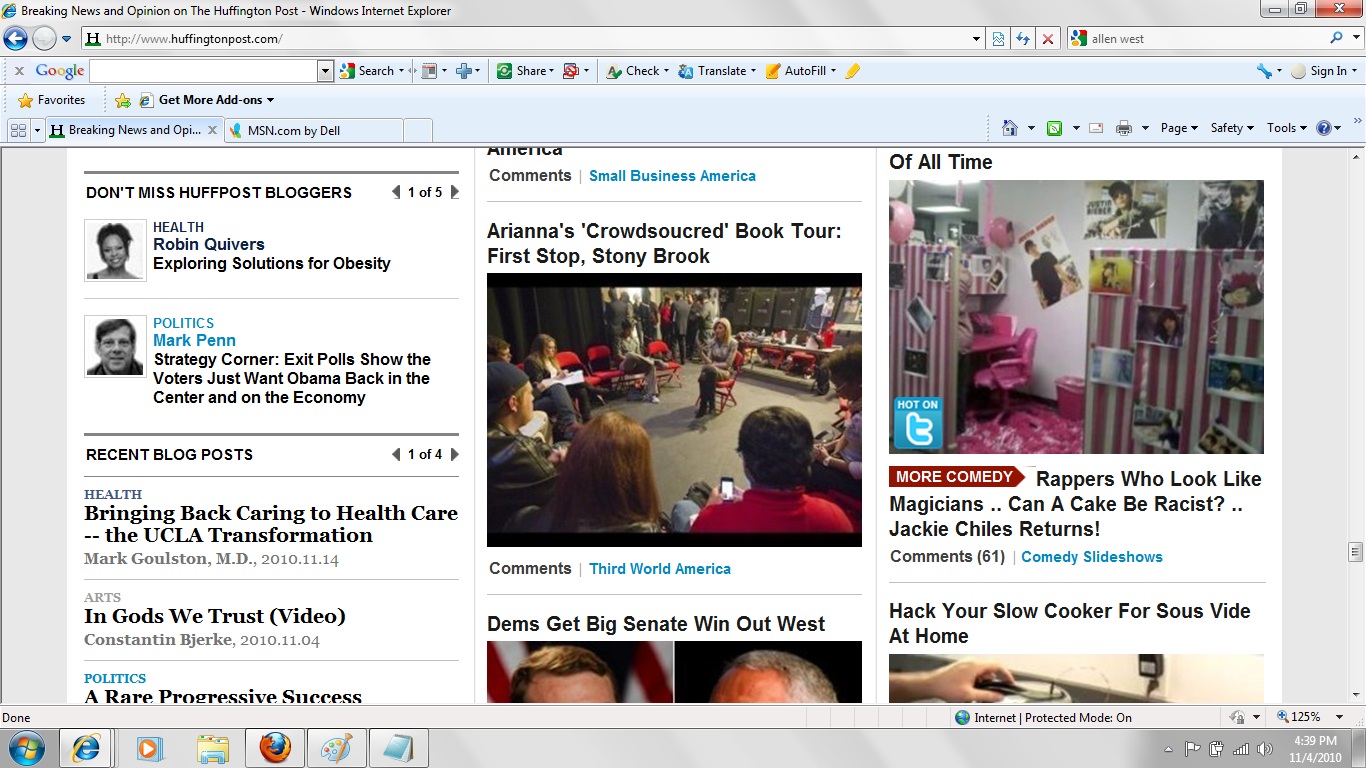Image resolution: width=1366 pixels, height=768 pixels.
Task: Click Small Business America link
Action: click(672, 176)
